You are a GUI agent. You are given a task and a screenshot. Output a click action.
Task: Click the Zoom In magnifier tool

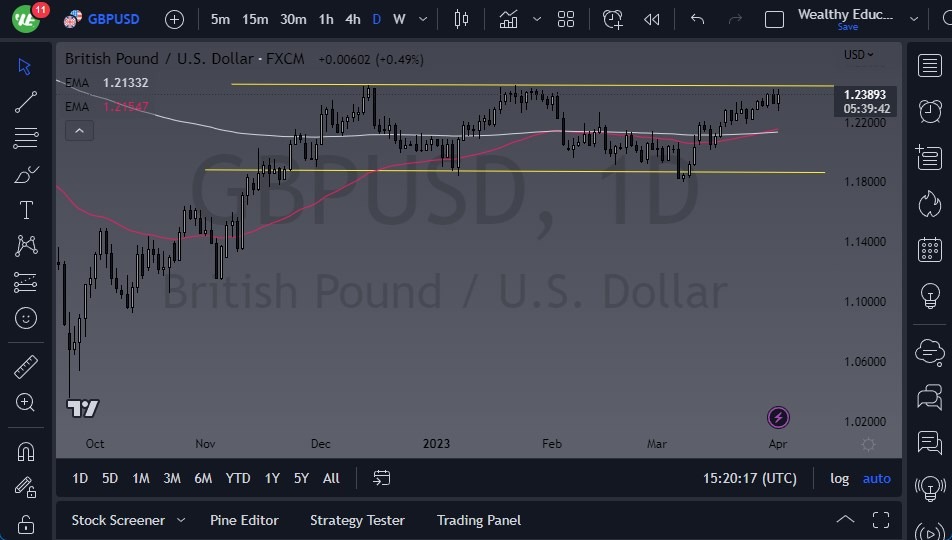pyautogui.click(x=26, y=402)
